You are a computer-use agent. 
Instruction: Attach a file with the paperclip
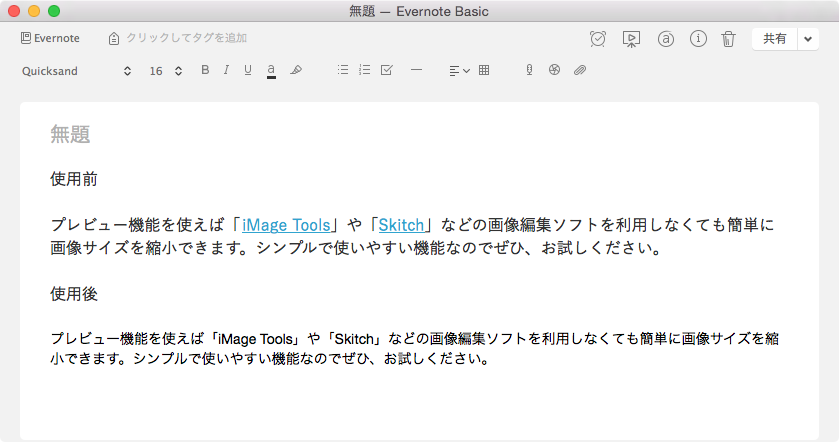pyautogui.click(x=579, y=70)
